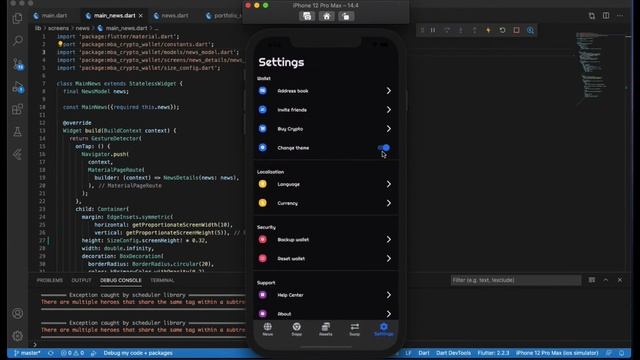Open Assets tab in app bottom bar
This screenshot has width=640, height=360.
point(326,329)
